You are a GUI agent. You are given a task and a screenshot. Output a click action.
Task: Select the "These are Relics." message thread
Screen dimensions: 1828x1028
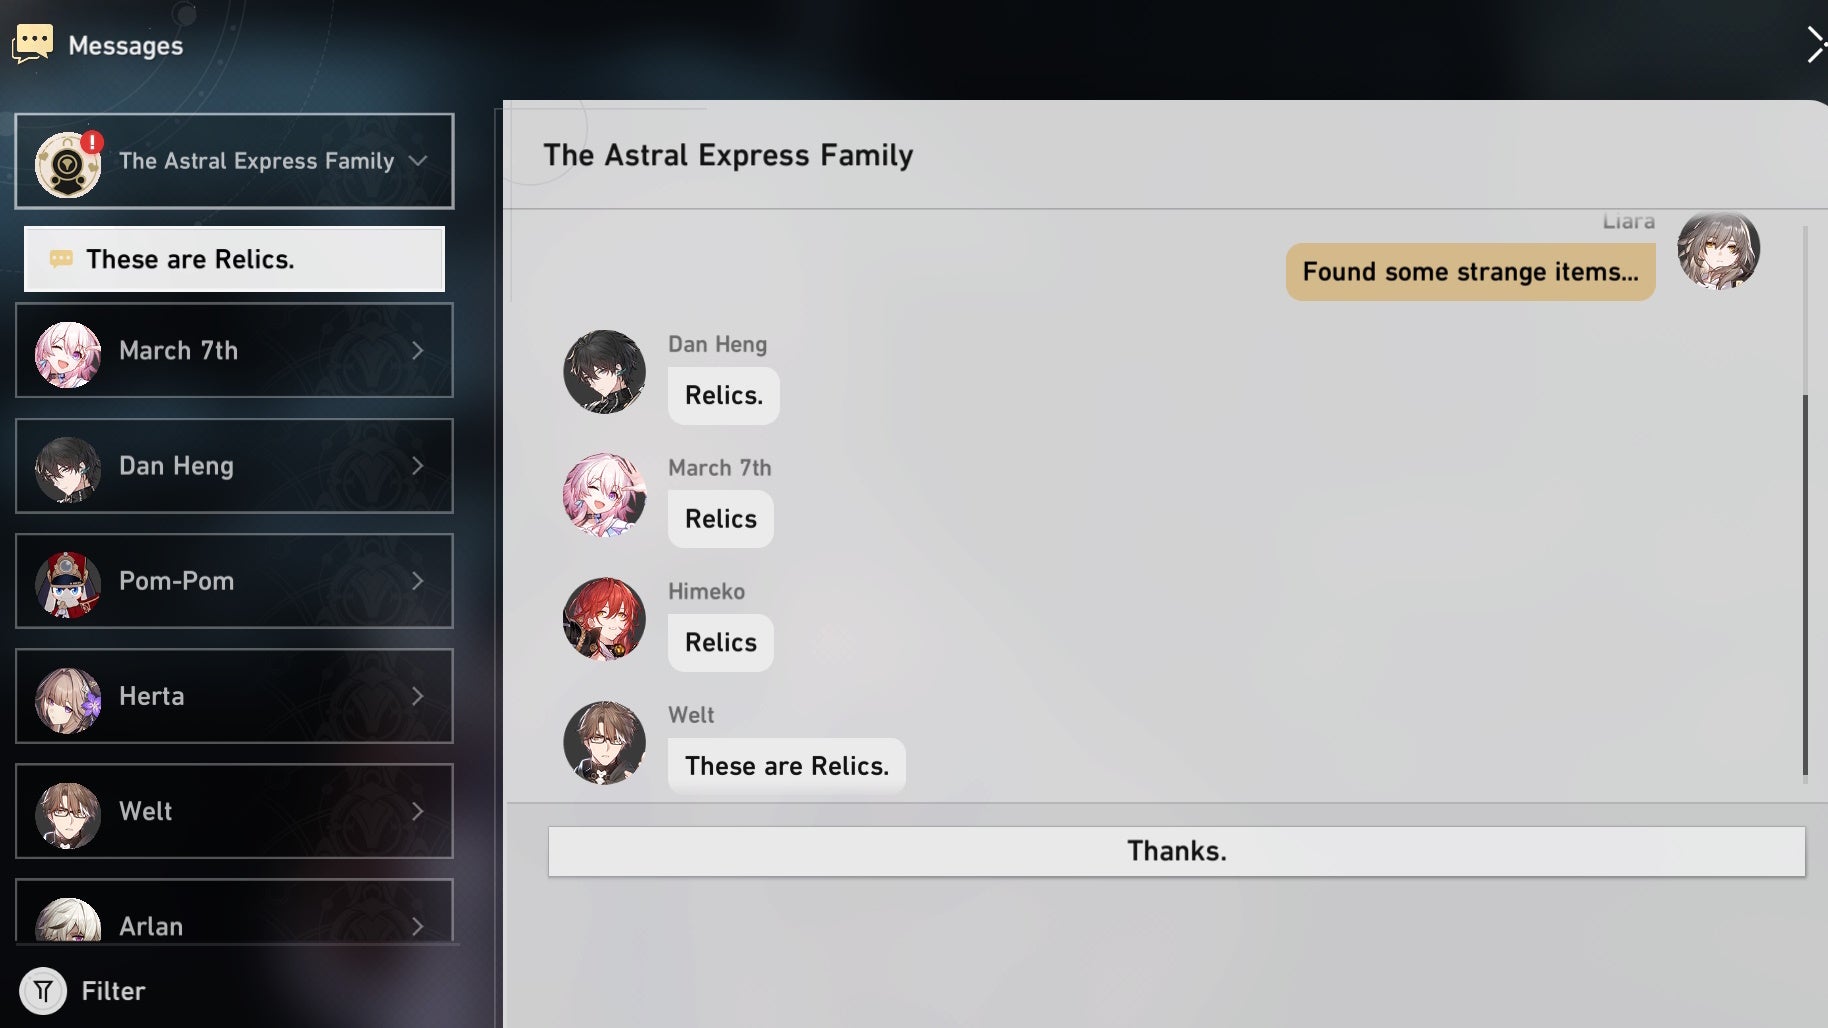[234, 259]
